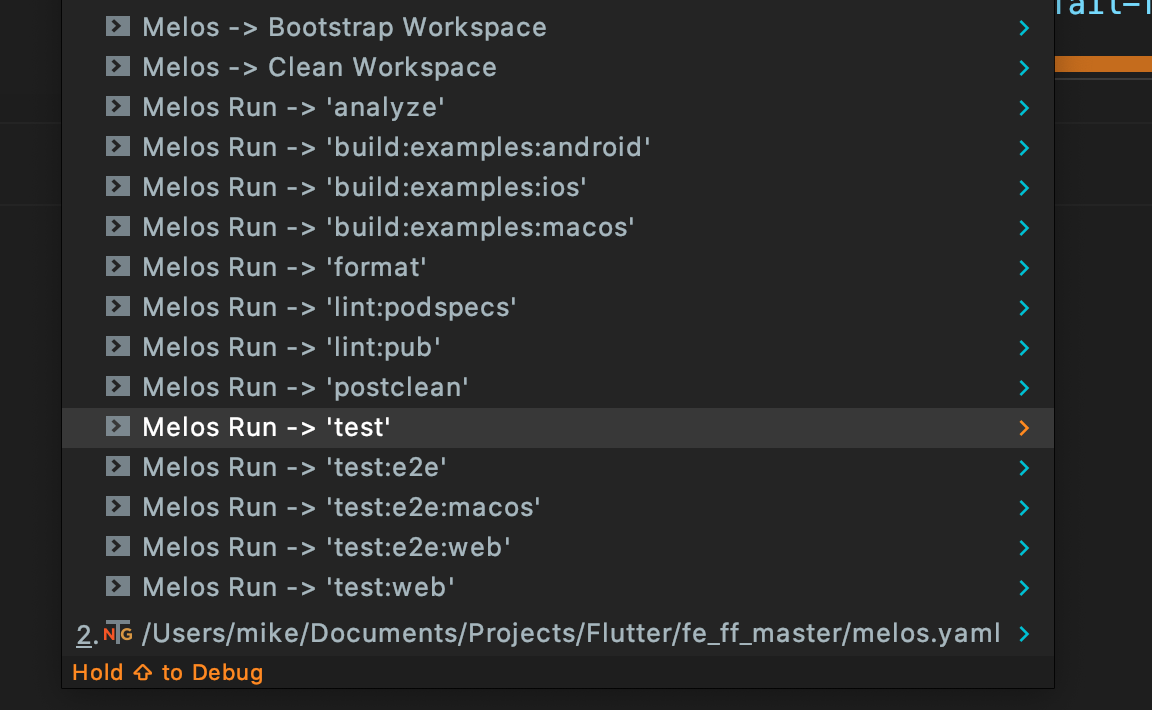Select Melos Run 'lint:pub' text

pos(292,347)
